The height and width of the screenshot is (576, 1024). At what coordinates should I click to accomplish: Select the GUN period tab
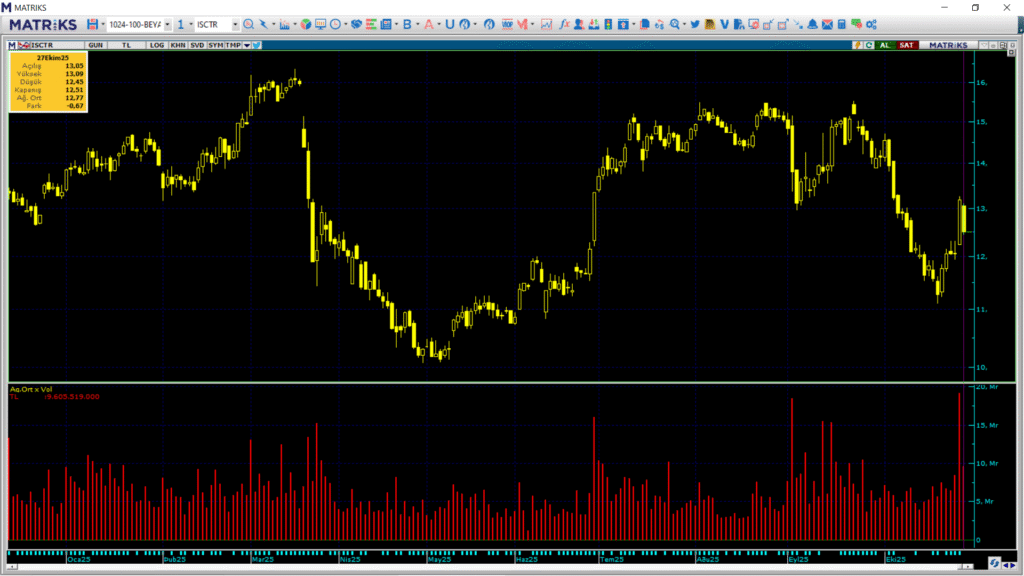95,45
